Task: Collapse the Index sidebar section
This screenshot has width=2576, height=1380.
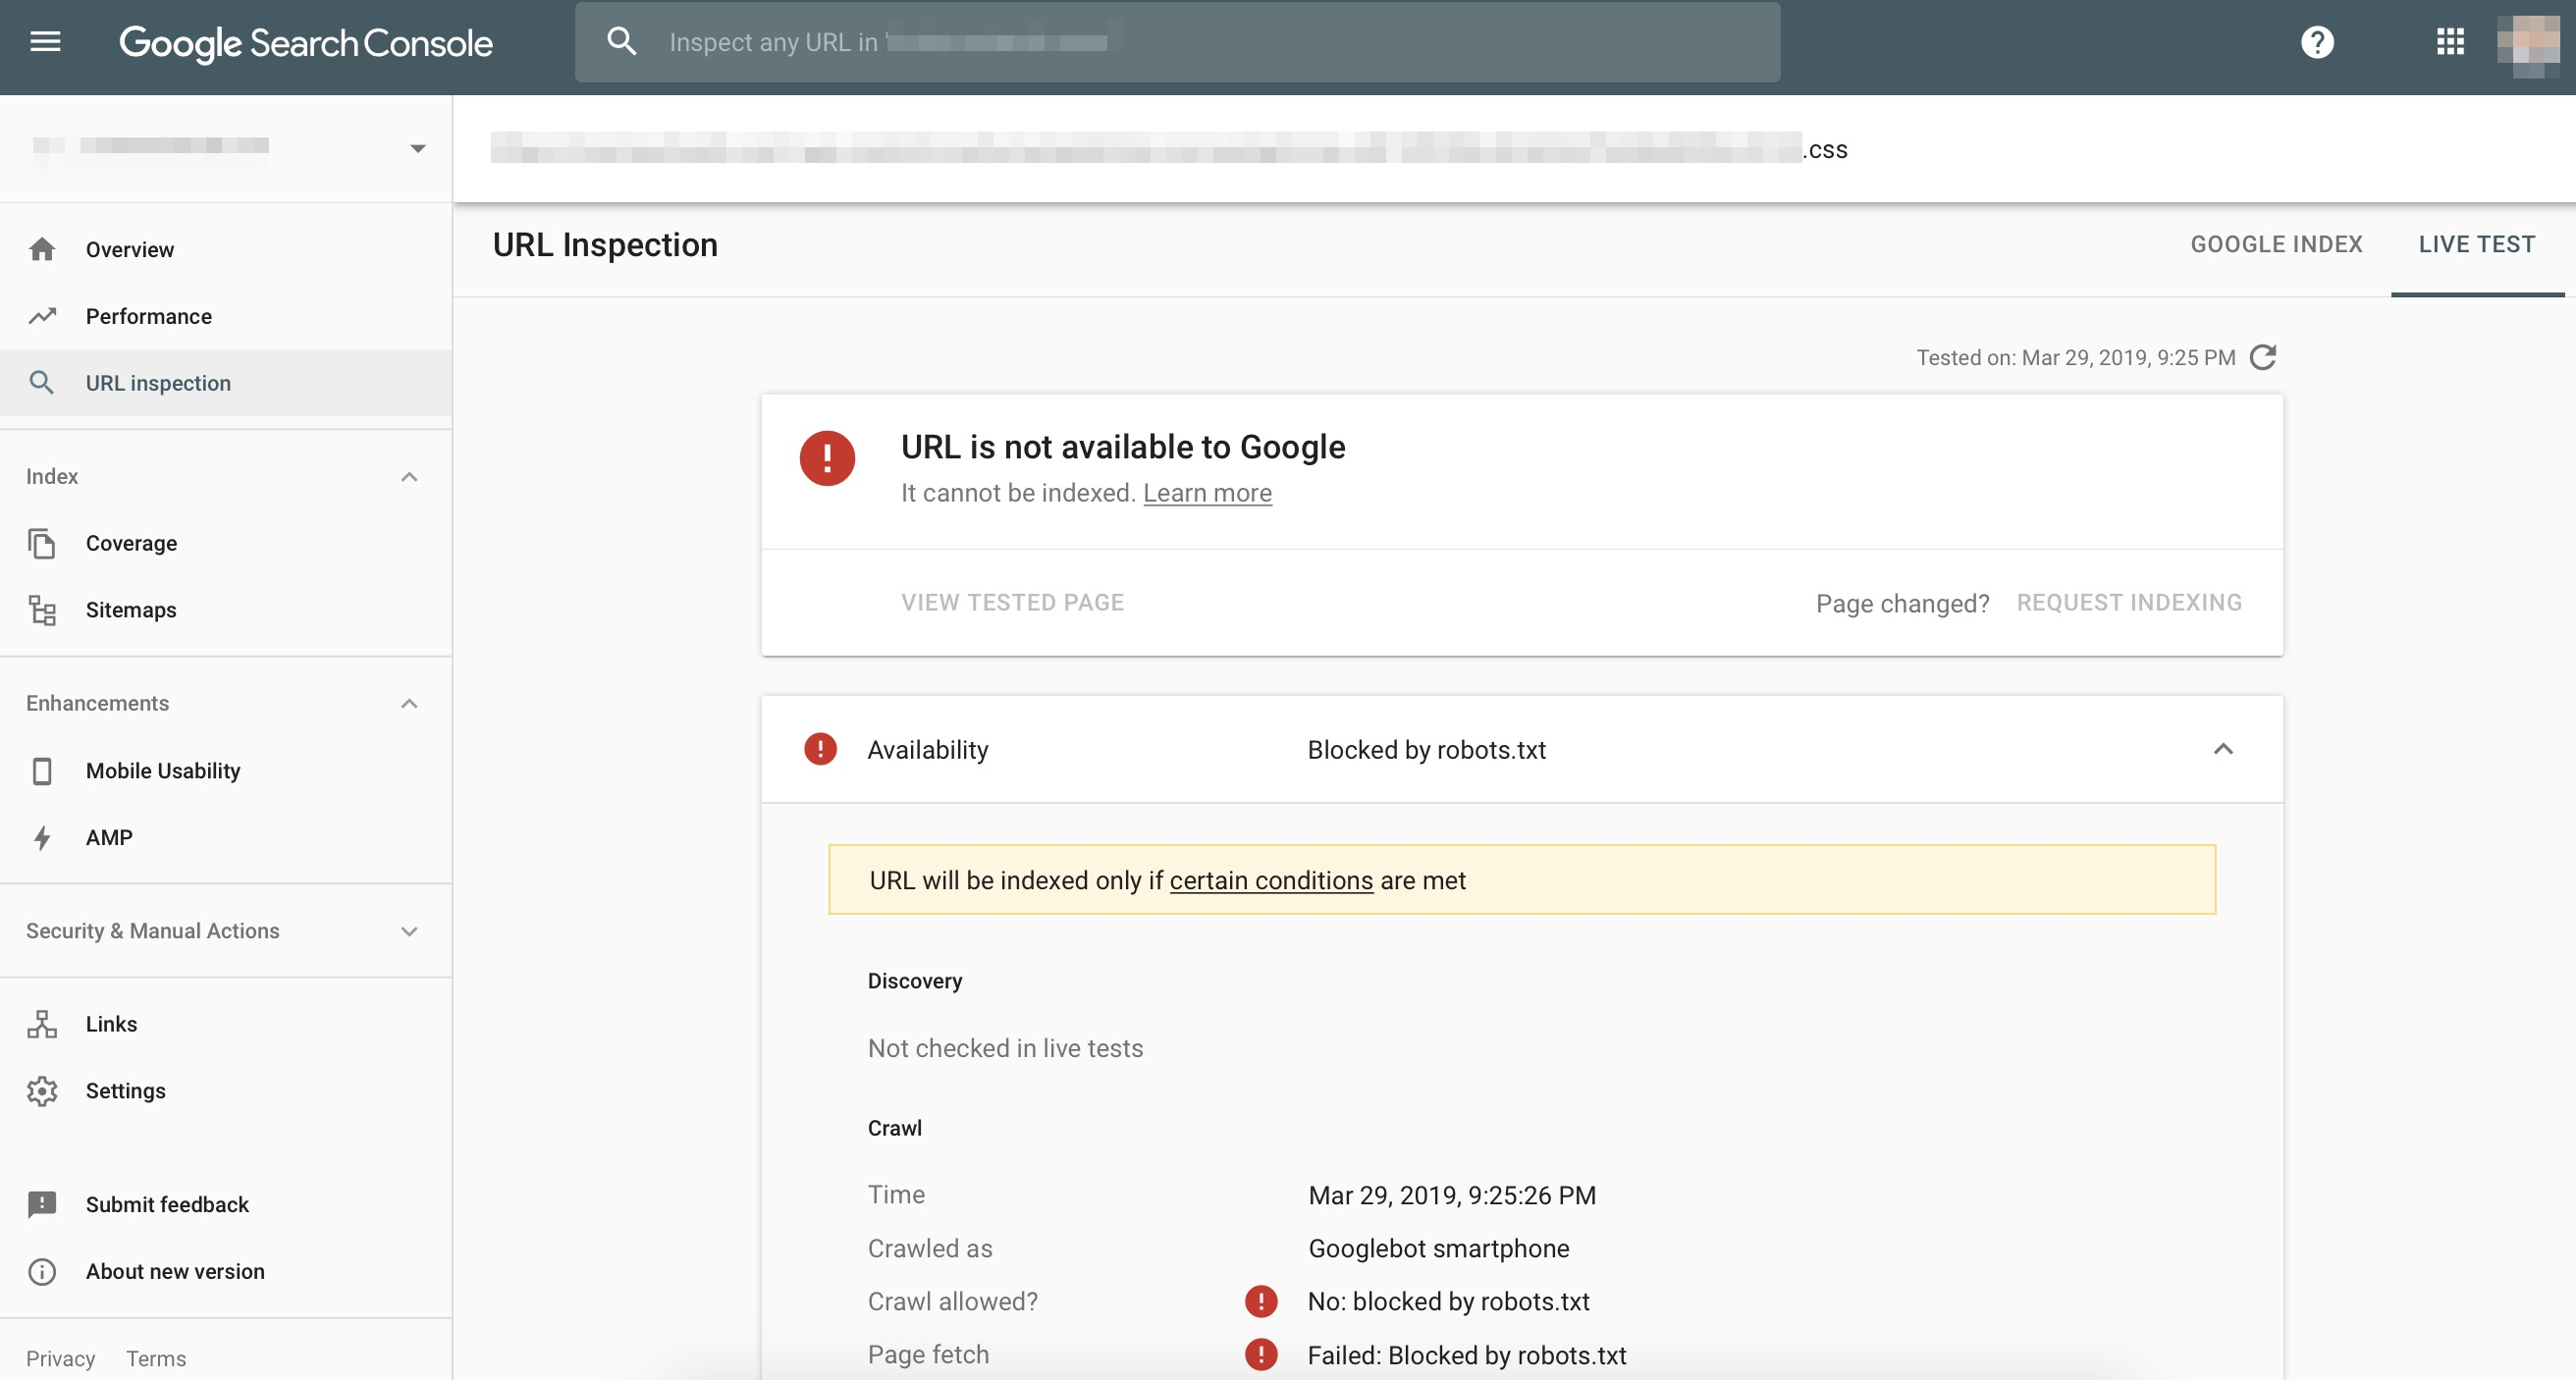Action: tap(409, 477)
